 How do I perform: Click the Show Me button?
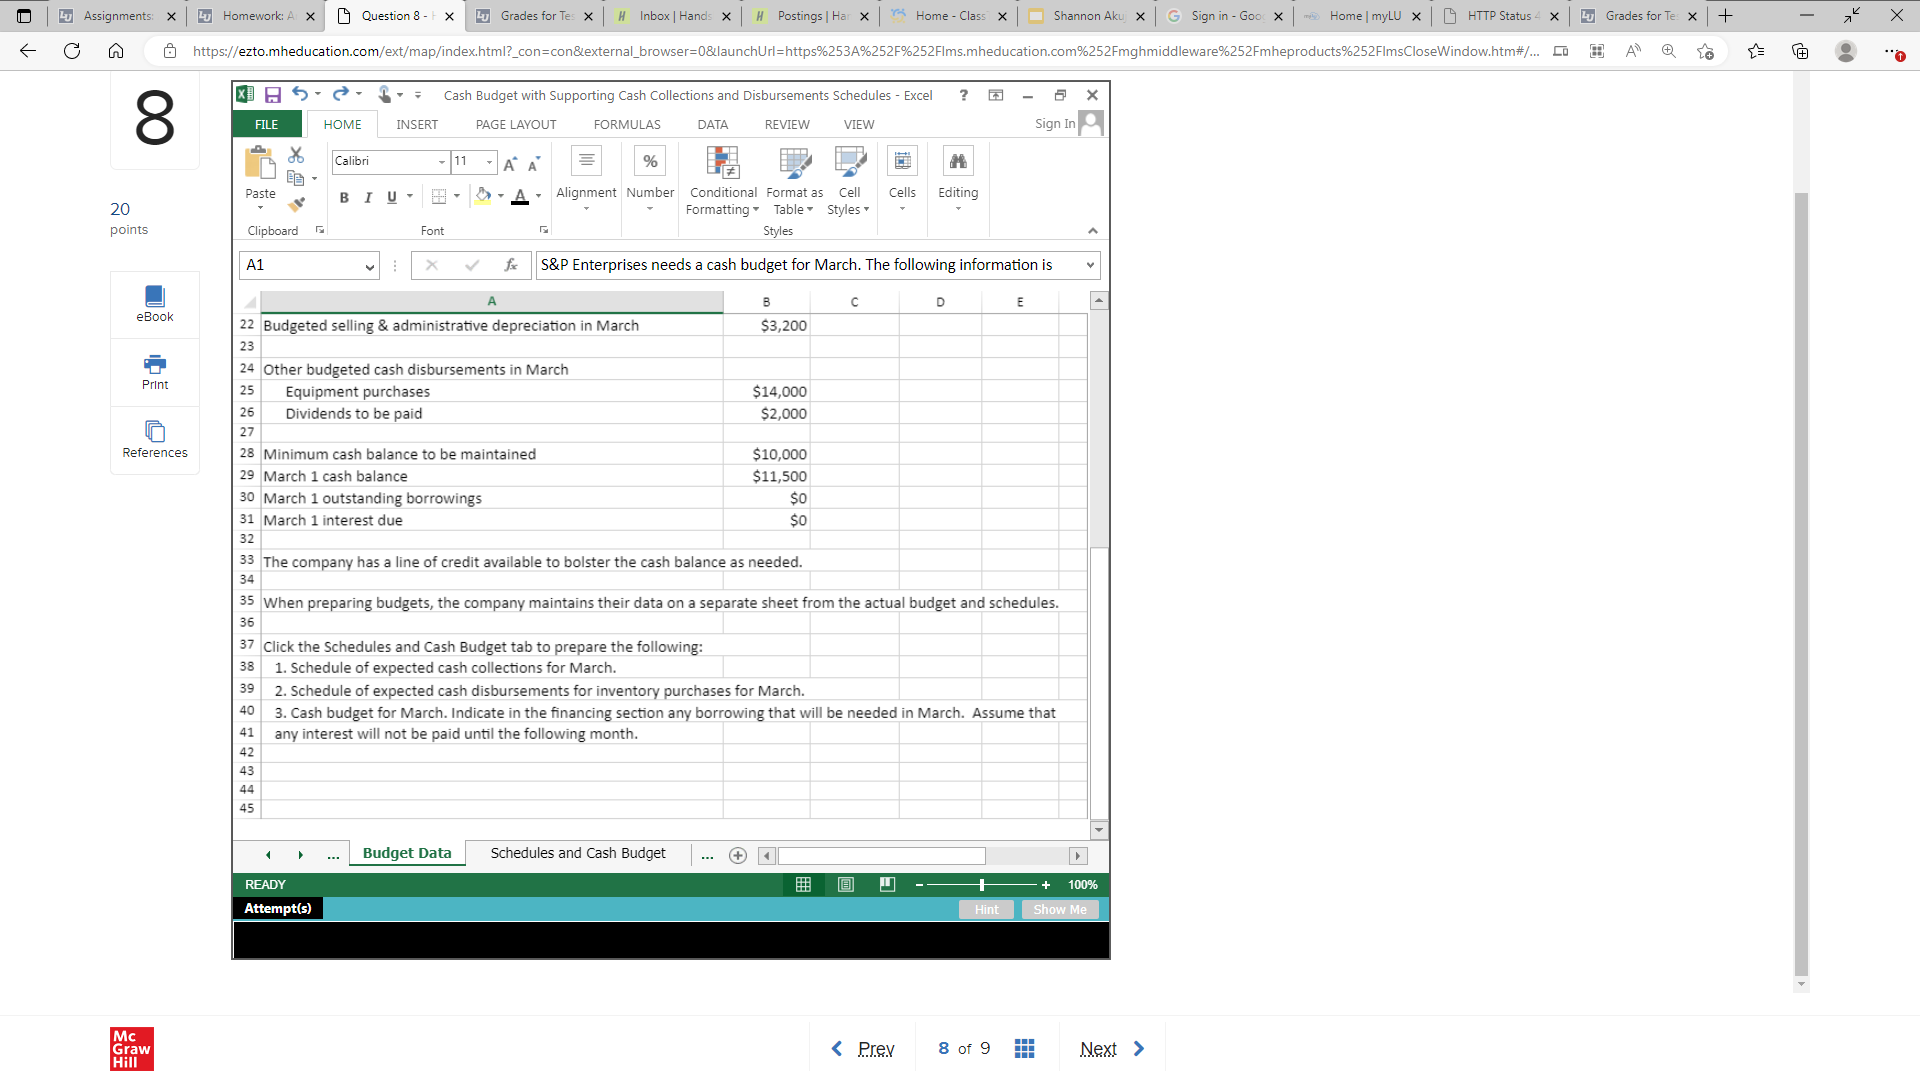pos(1059,910)
